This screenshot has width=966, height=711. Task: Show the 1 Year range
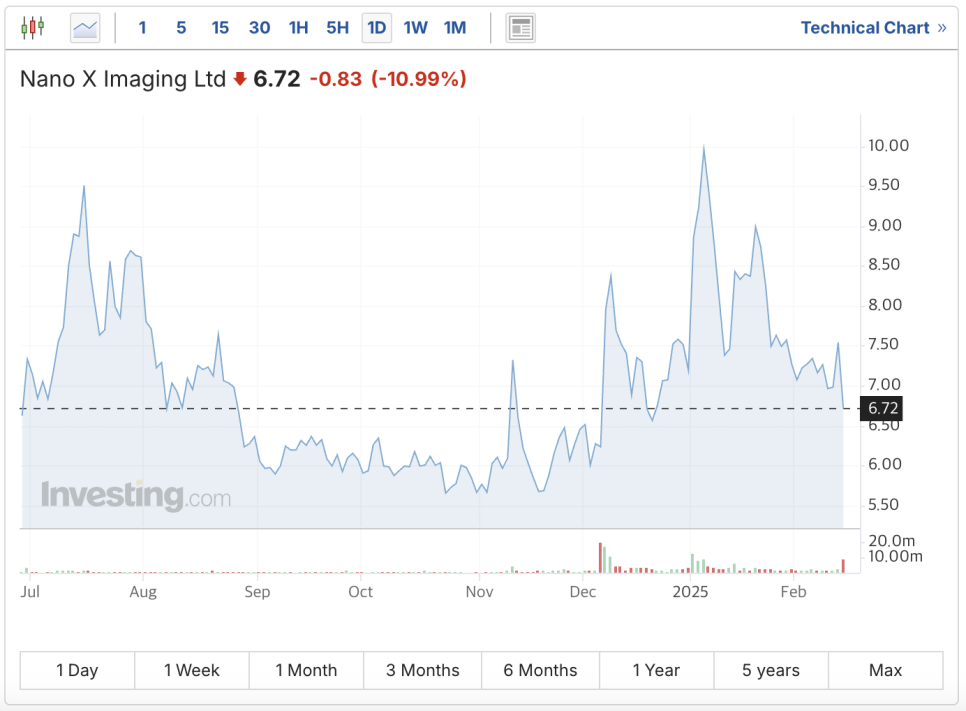pos(656,670)
